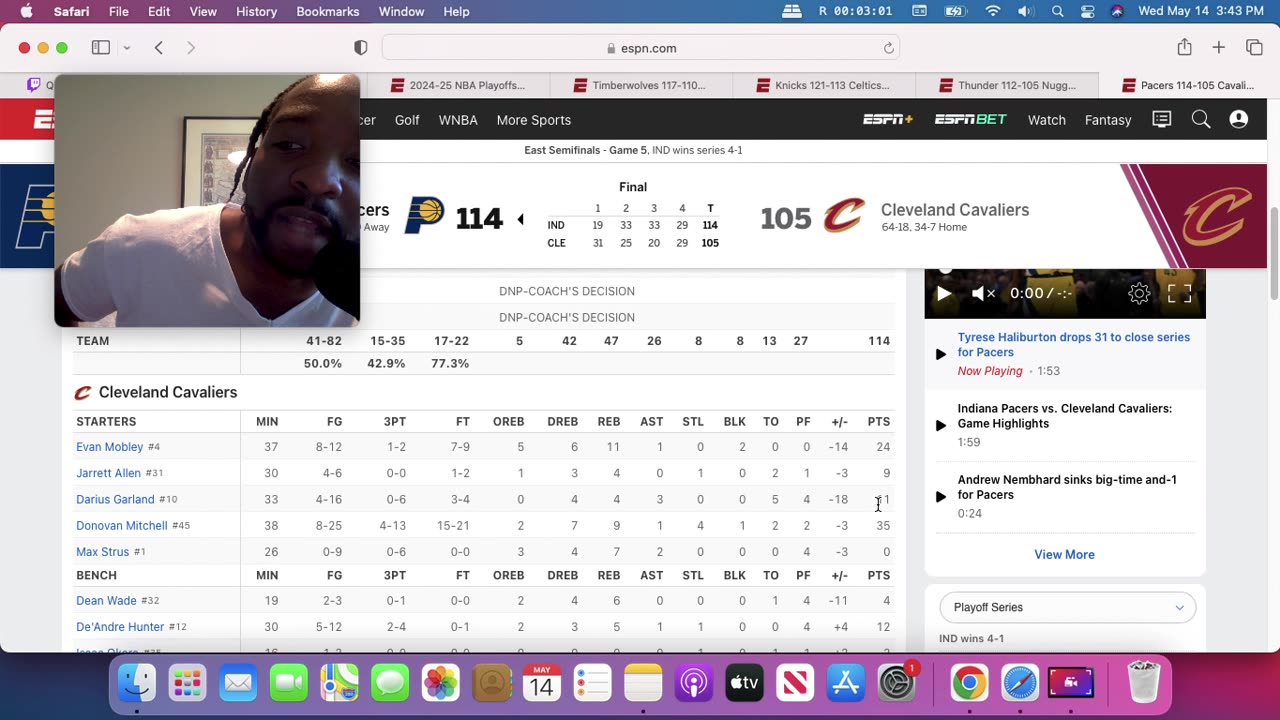Click the Cleveland Cavaliers score logo

[x=844, y=216]
